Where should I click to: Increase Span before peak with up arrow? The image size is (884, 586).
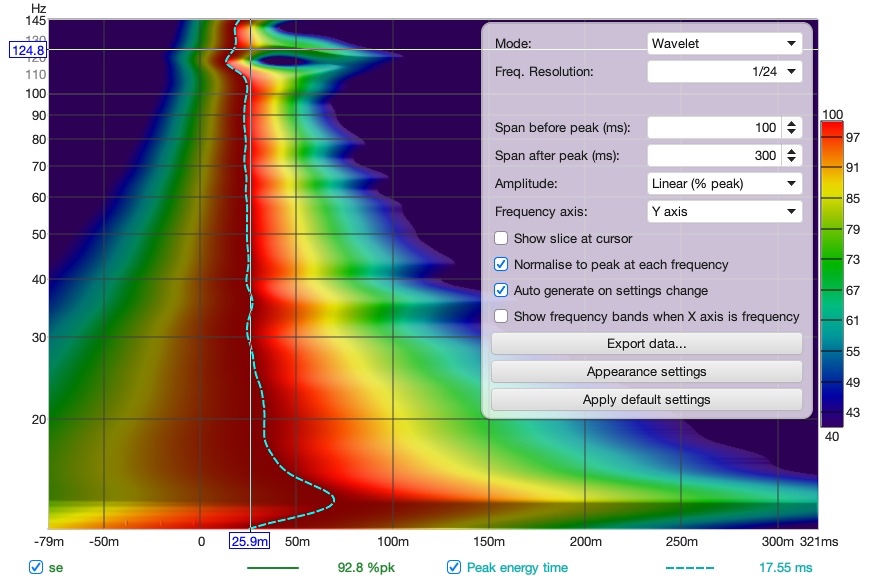[x=792, y=123]
